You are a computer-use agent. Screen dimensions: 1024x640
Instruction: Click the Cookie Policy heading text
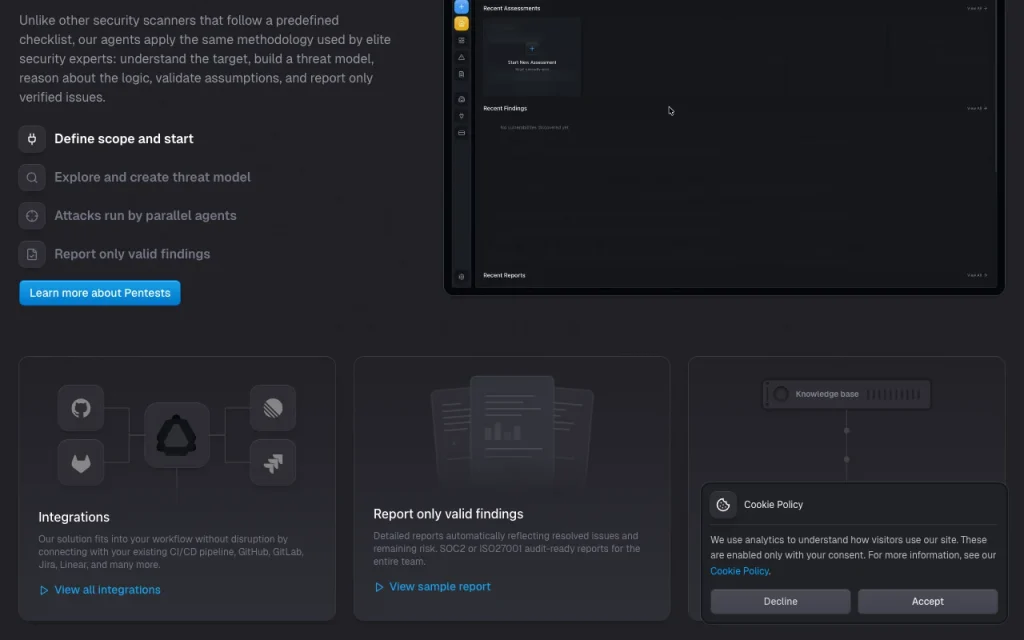click(773, 505)
